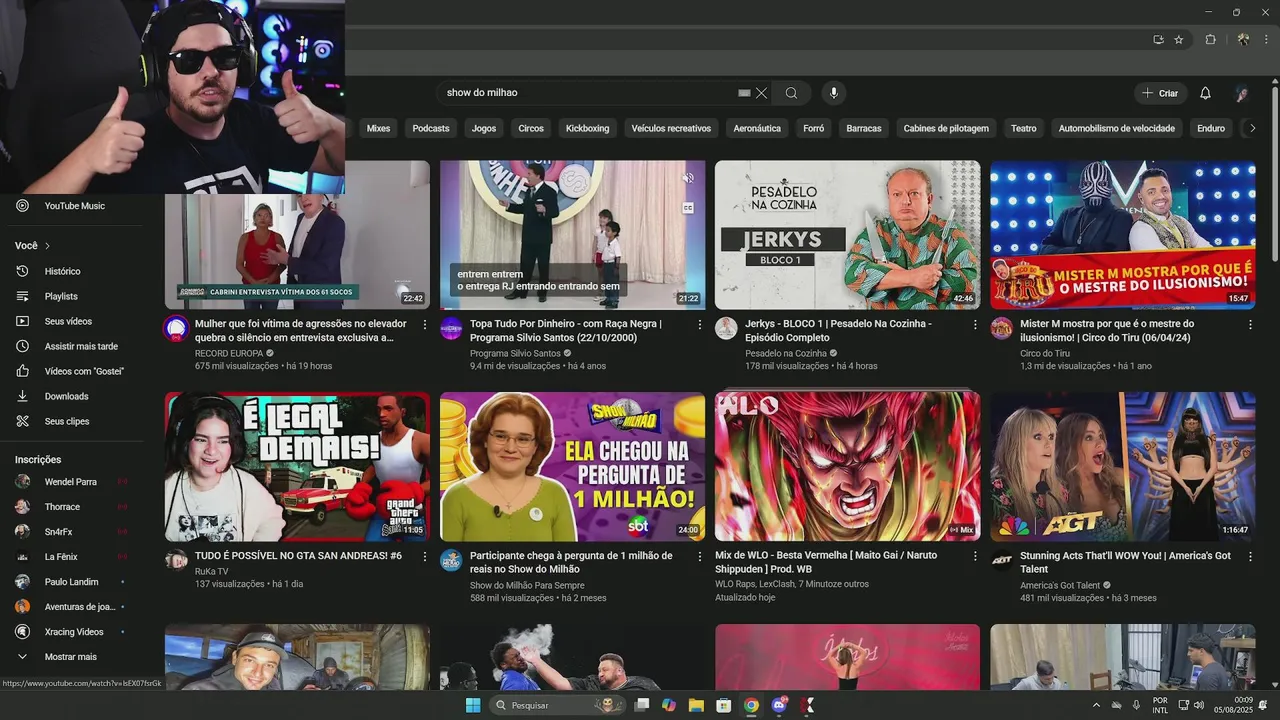Open the Pesadelo na Cozinha channel link

click(x=786, y=353)
